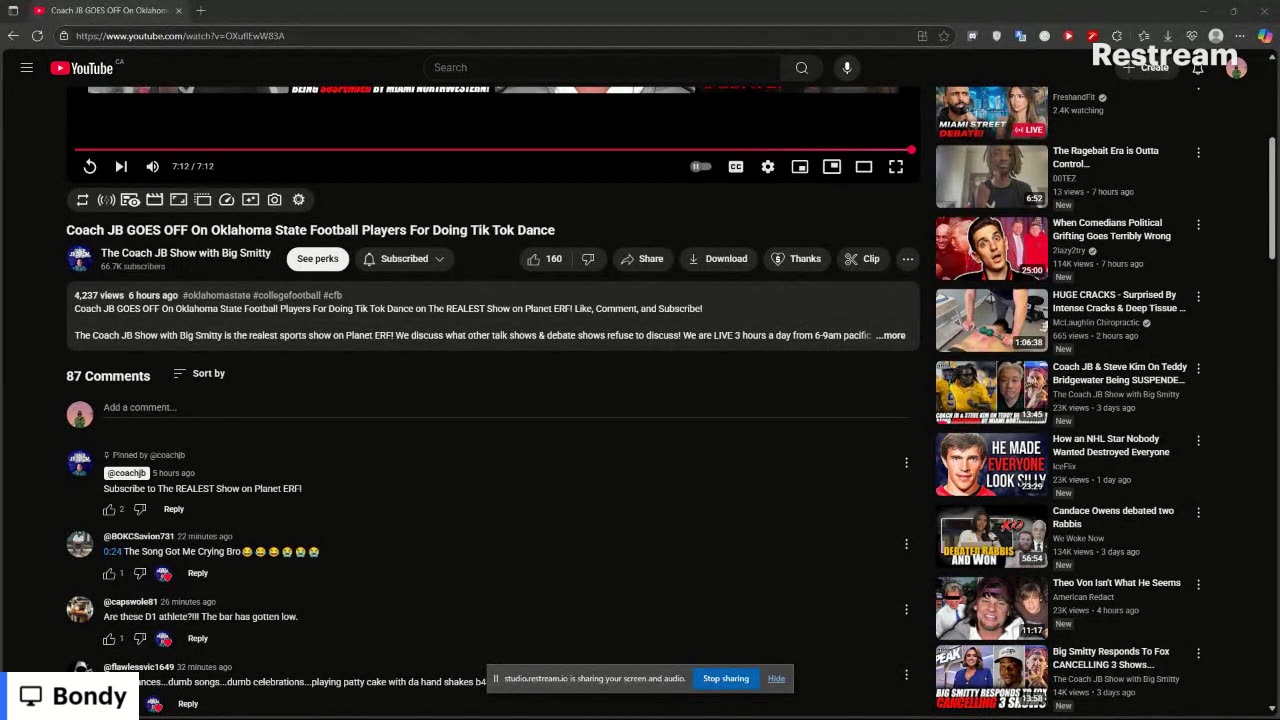Mute the video volume speaker icon
Screen dimensions: 1280x720
152,167
